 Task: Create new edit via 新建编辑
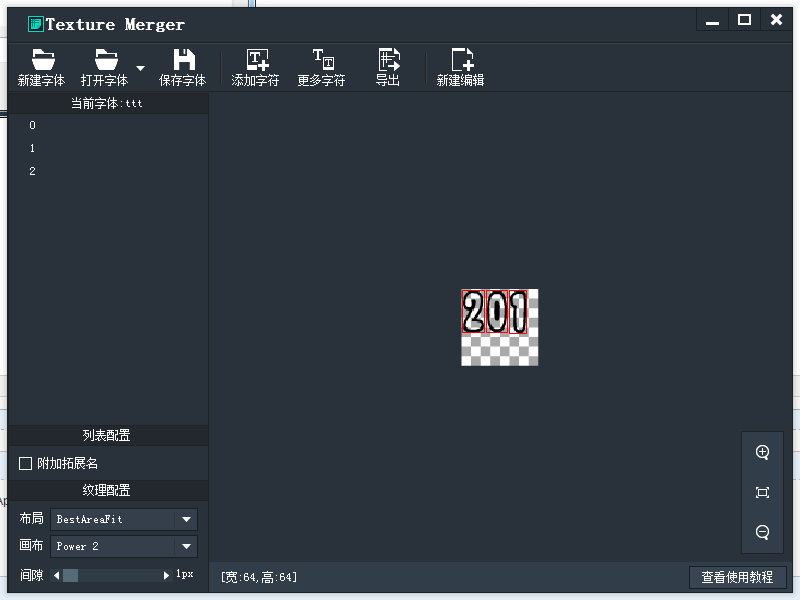coord(460,67)
